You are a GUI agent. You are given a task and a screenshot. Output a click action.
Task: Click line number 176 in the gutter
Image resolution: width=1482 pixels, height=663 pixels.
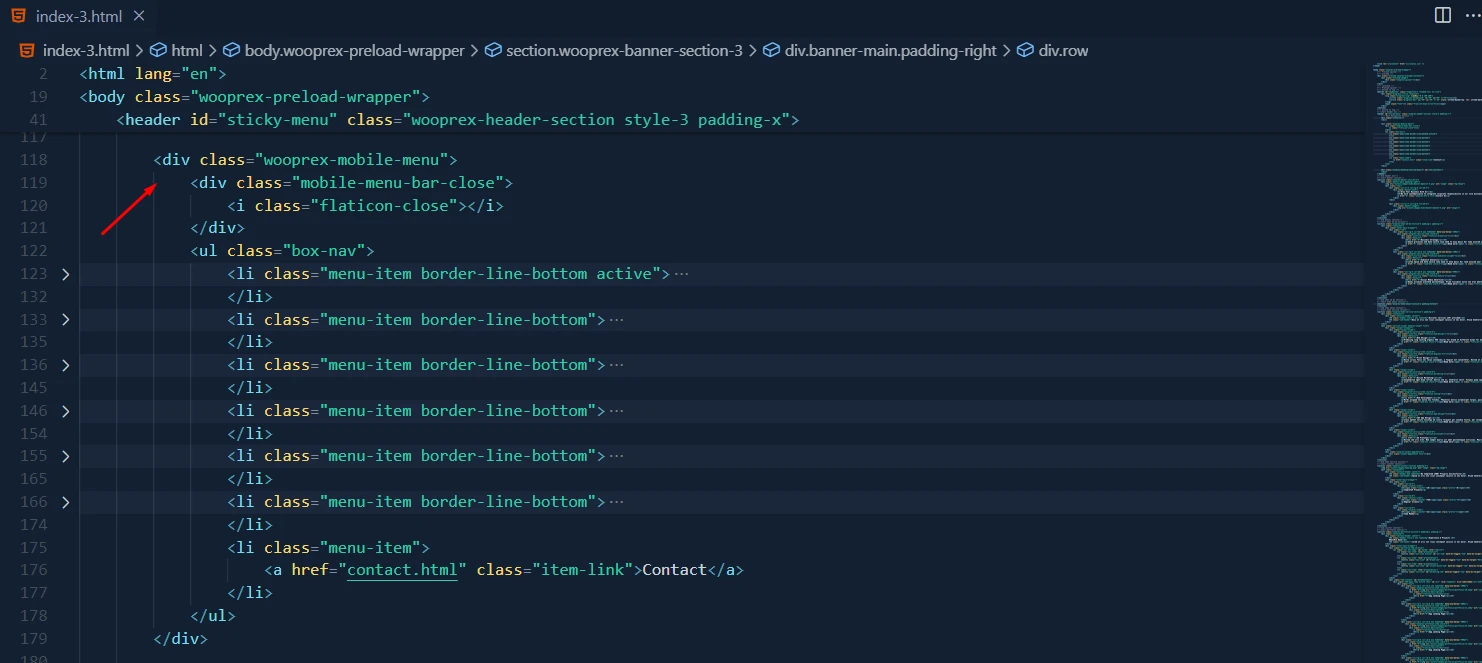pyautogui.click(x=34, y=570)
